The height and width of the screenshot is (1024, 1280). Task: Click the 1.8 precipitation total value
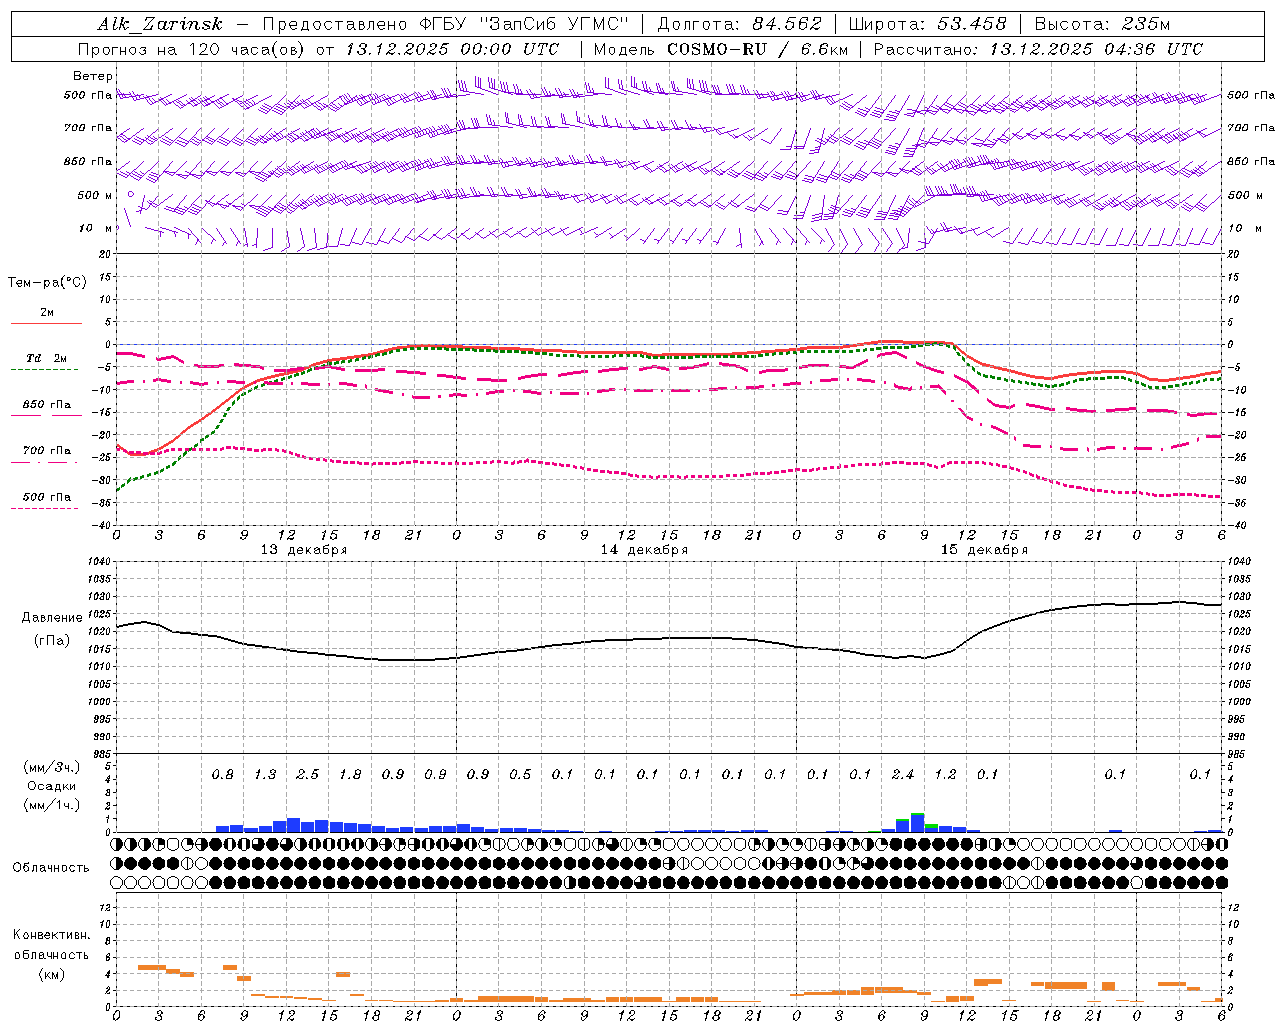(x=350, y=774)
